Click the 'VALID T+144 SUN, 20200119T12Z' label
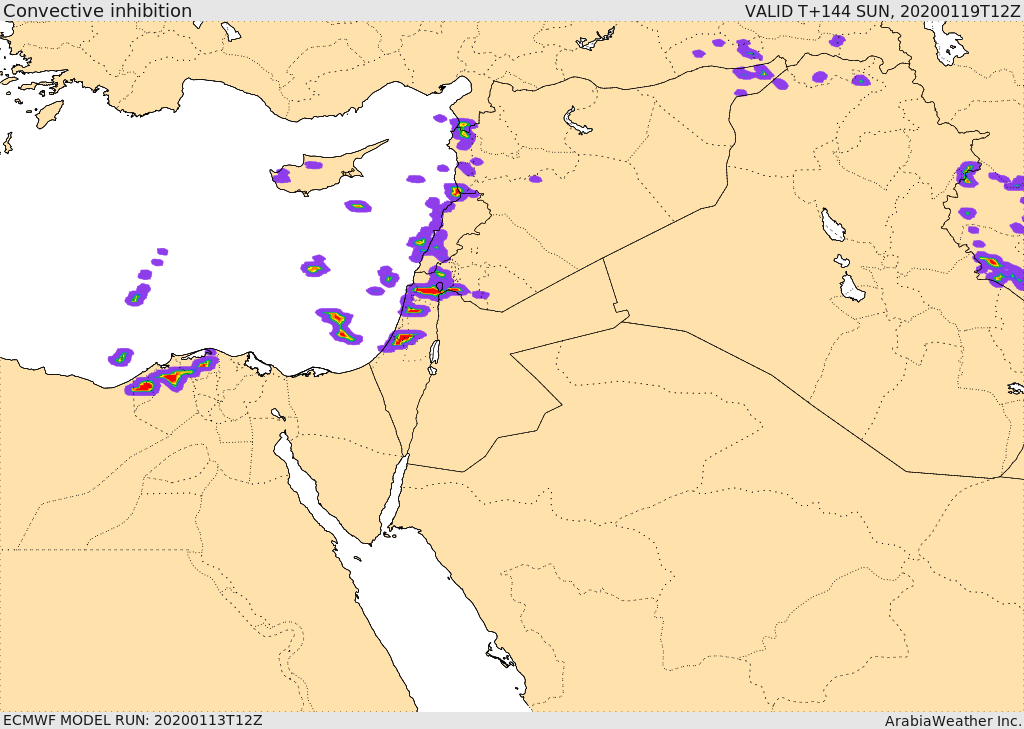The image size is (1024, 729). tap(882, 11)
